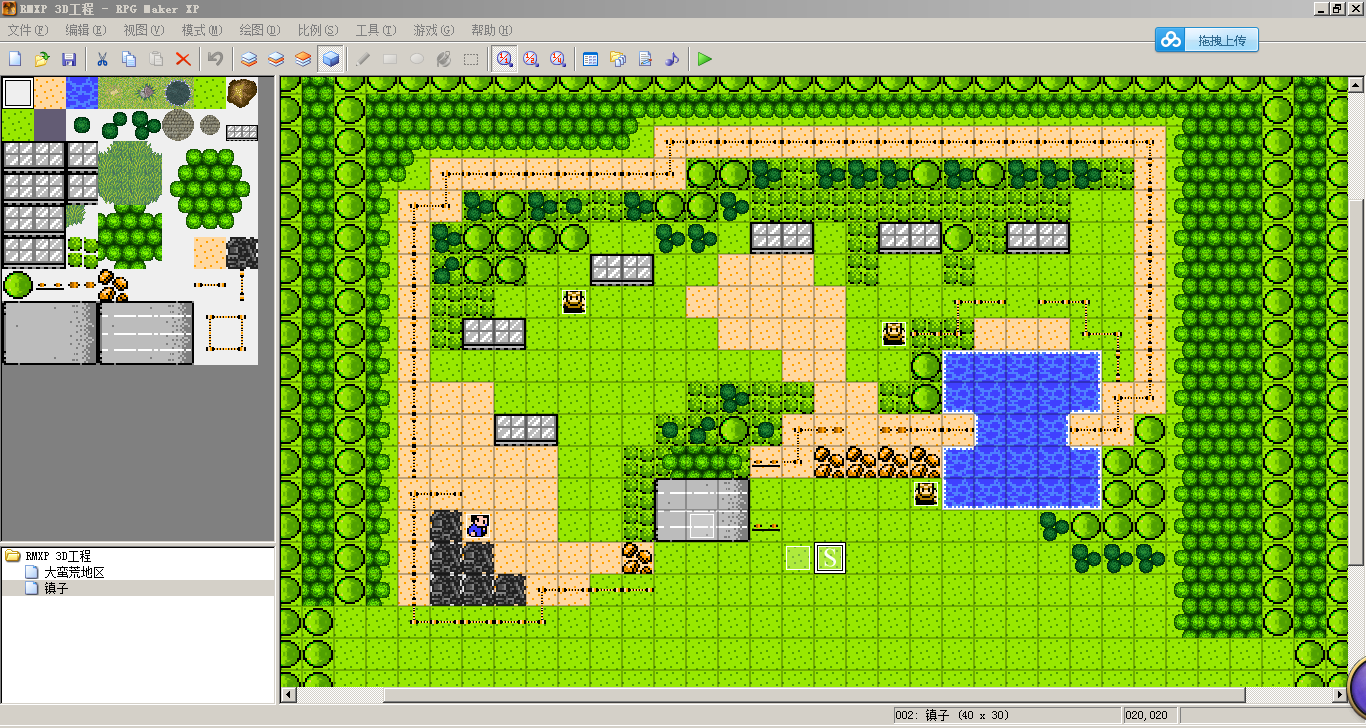Select the 镇子 map in the tree

pos(56,588)
